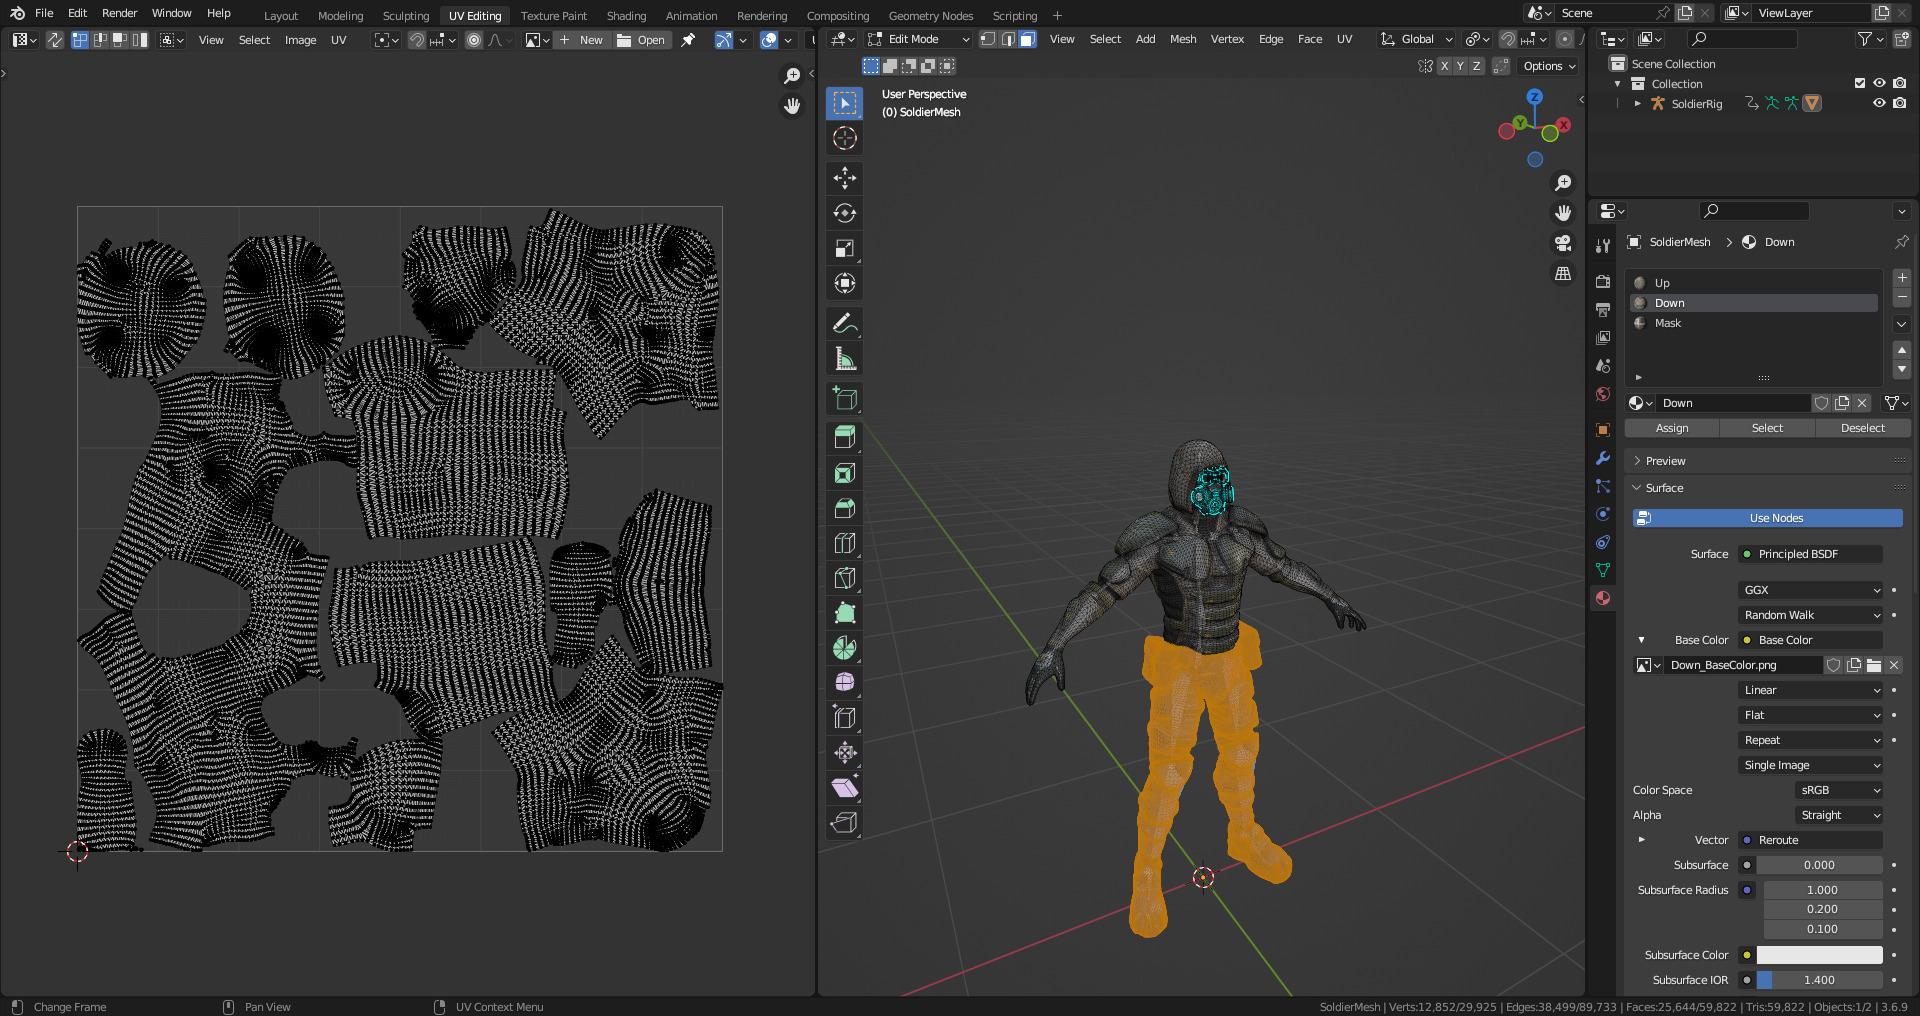Select the Loop Cut tool
Image resolution: width=1920 pixels, height=1016 pixels.
coord(845,543)
